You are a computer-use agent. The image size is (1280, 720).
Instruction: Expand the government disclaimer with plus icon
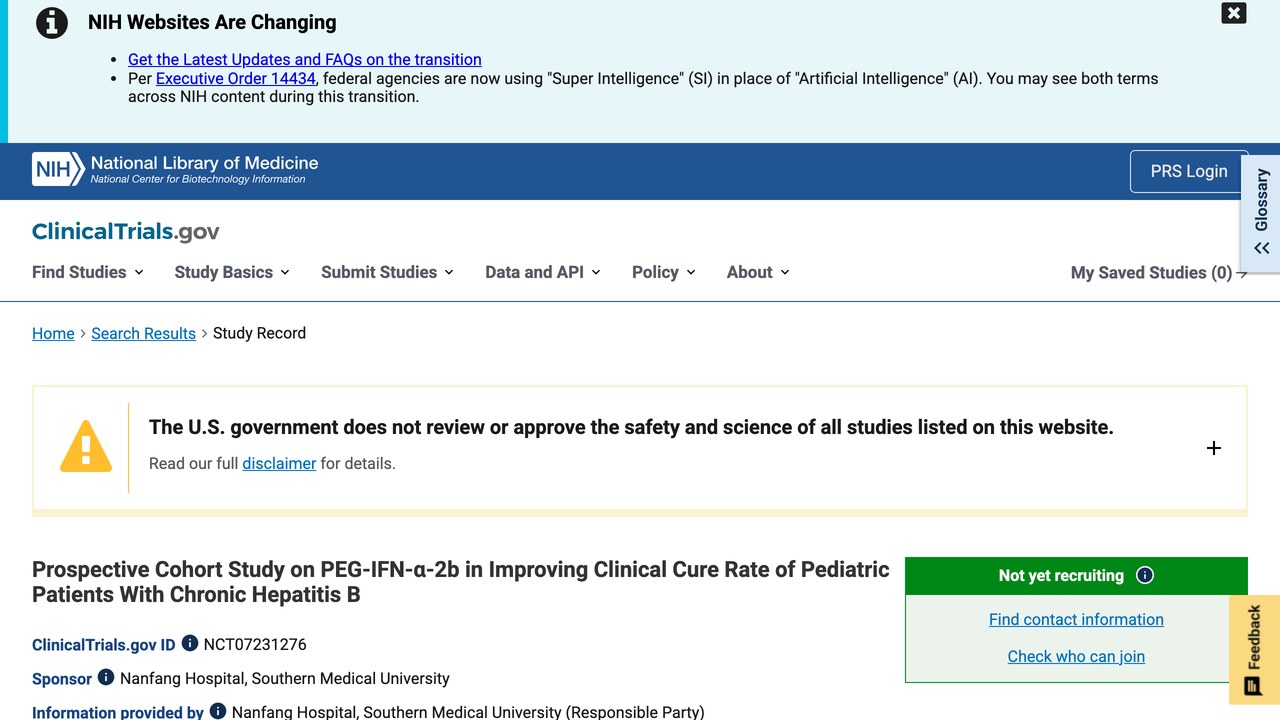point(1214,448)
